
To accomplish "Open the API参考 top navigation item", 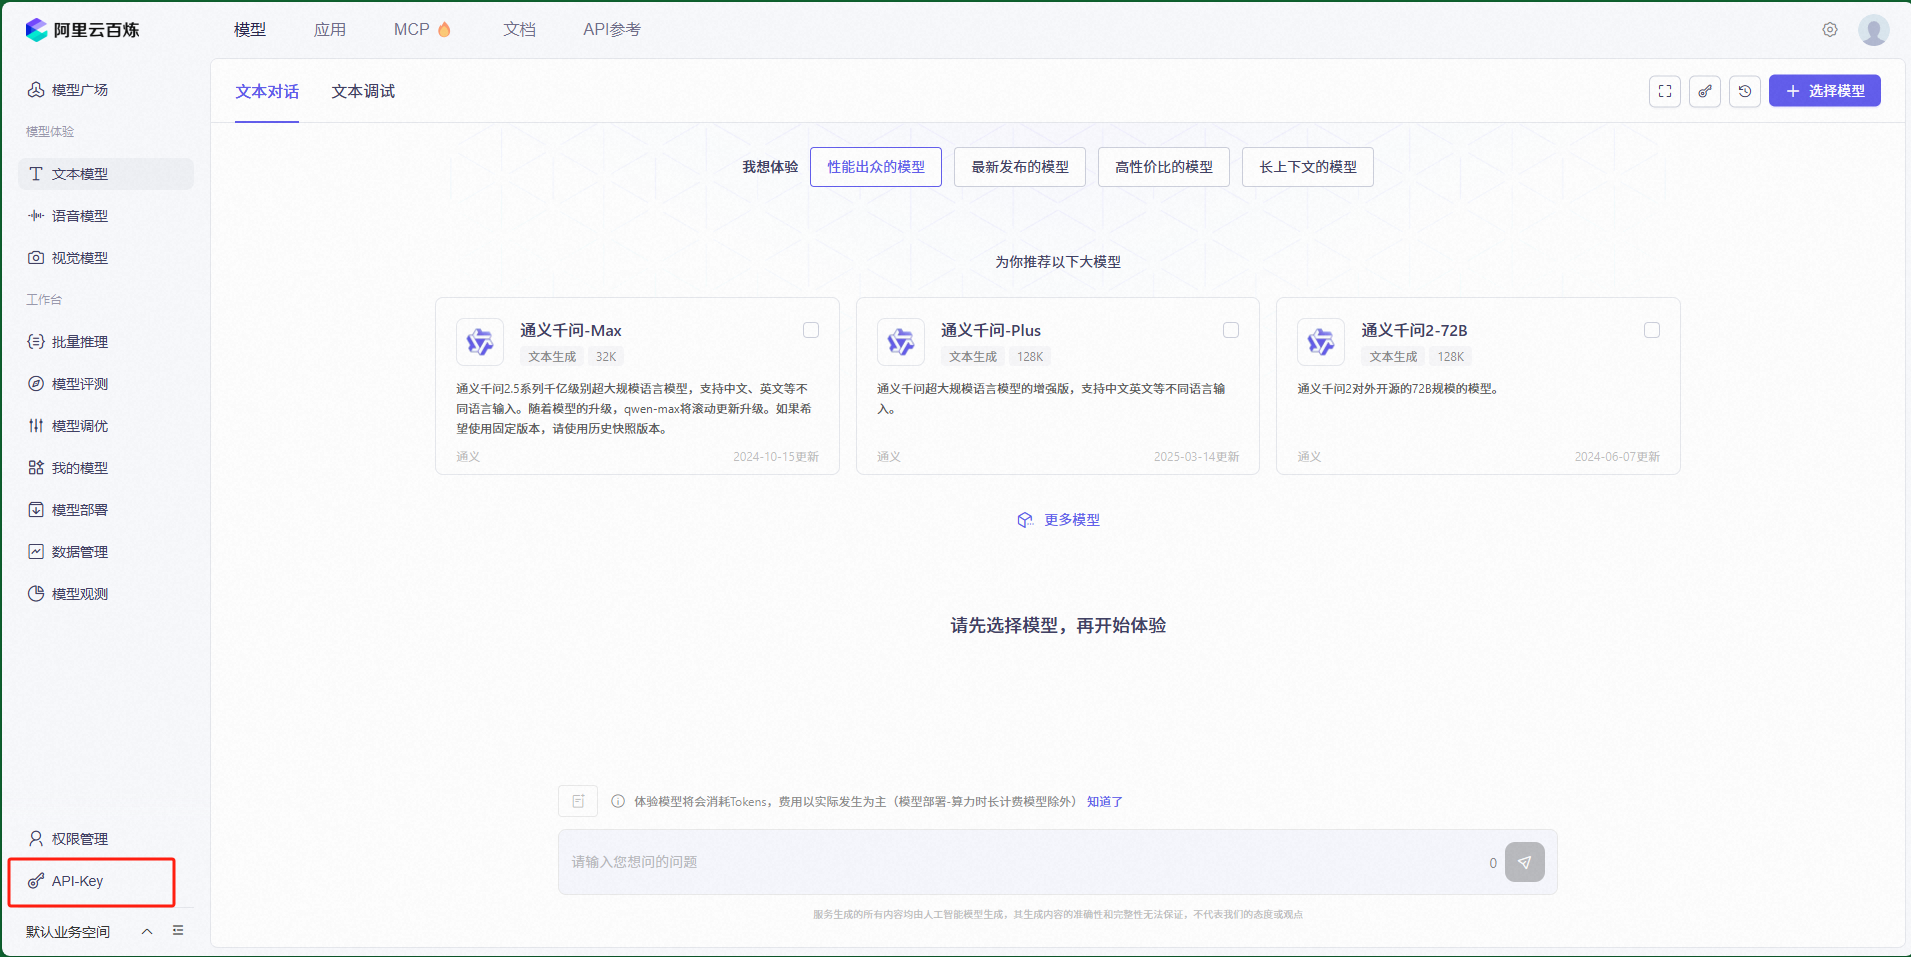I will click(612, 30).
